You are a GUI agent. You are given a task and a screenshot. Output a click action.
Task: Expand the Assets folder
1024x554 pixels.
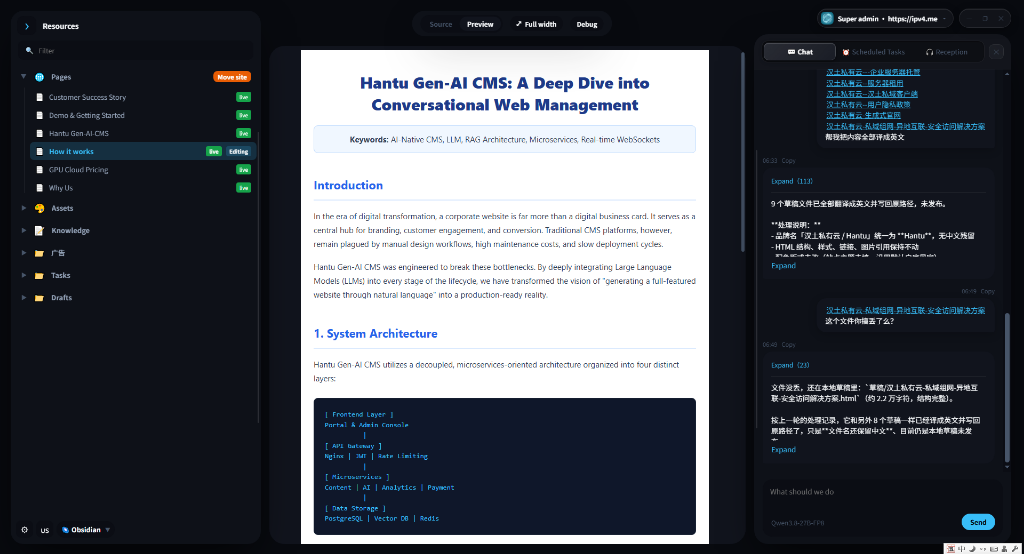point(24,208)
